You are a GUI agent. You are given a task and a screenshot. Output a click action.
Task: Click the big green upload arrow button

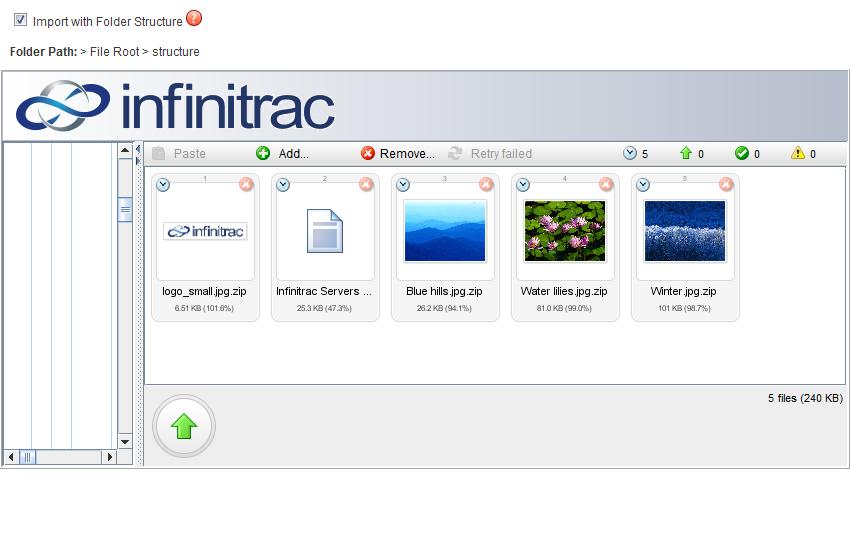[x=184, y=426]
